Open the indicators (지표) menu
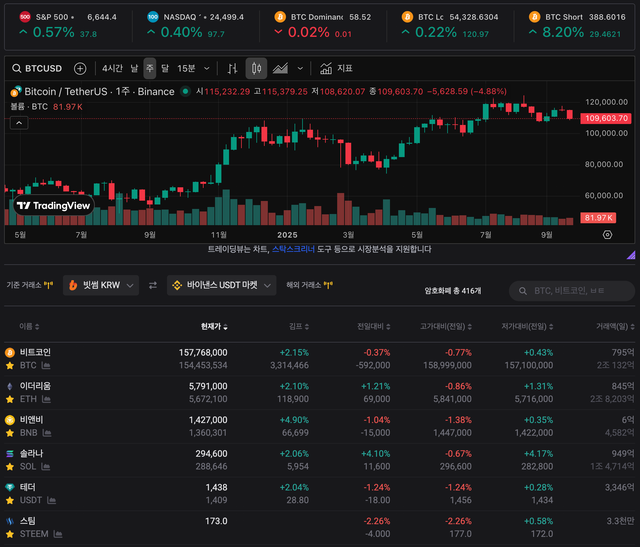640x547 pixels. (x=337, y=69)
